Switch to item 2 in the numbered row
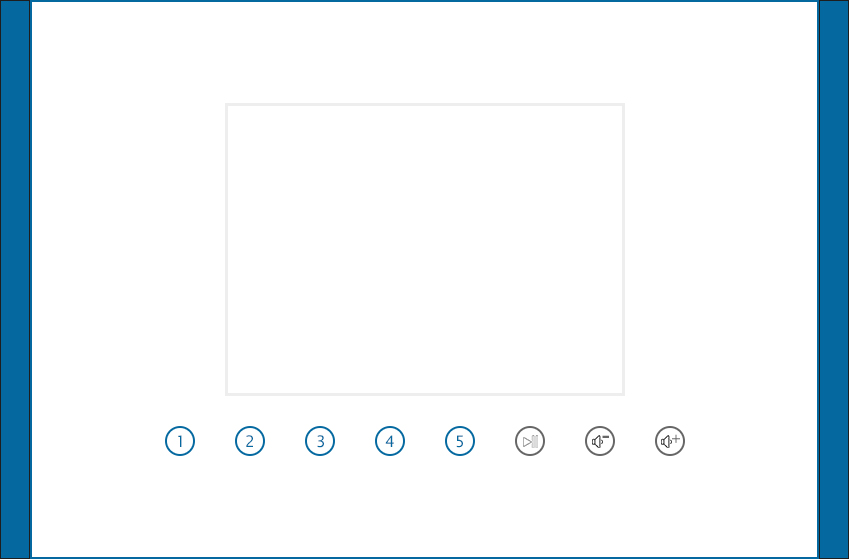Image resolution: width=849 pixels, height=559 pixels. coord(250,441)
